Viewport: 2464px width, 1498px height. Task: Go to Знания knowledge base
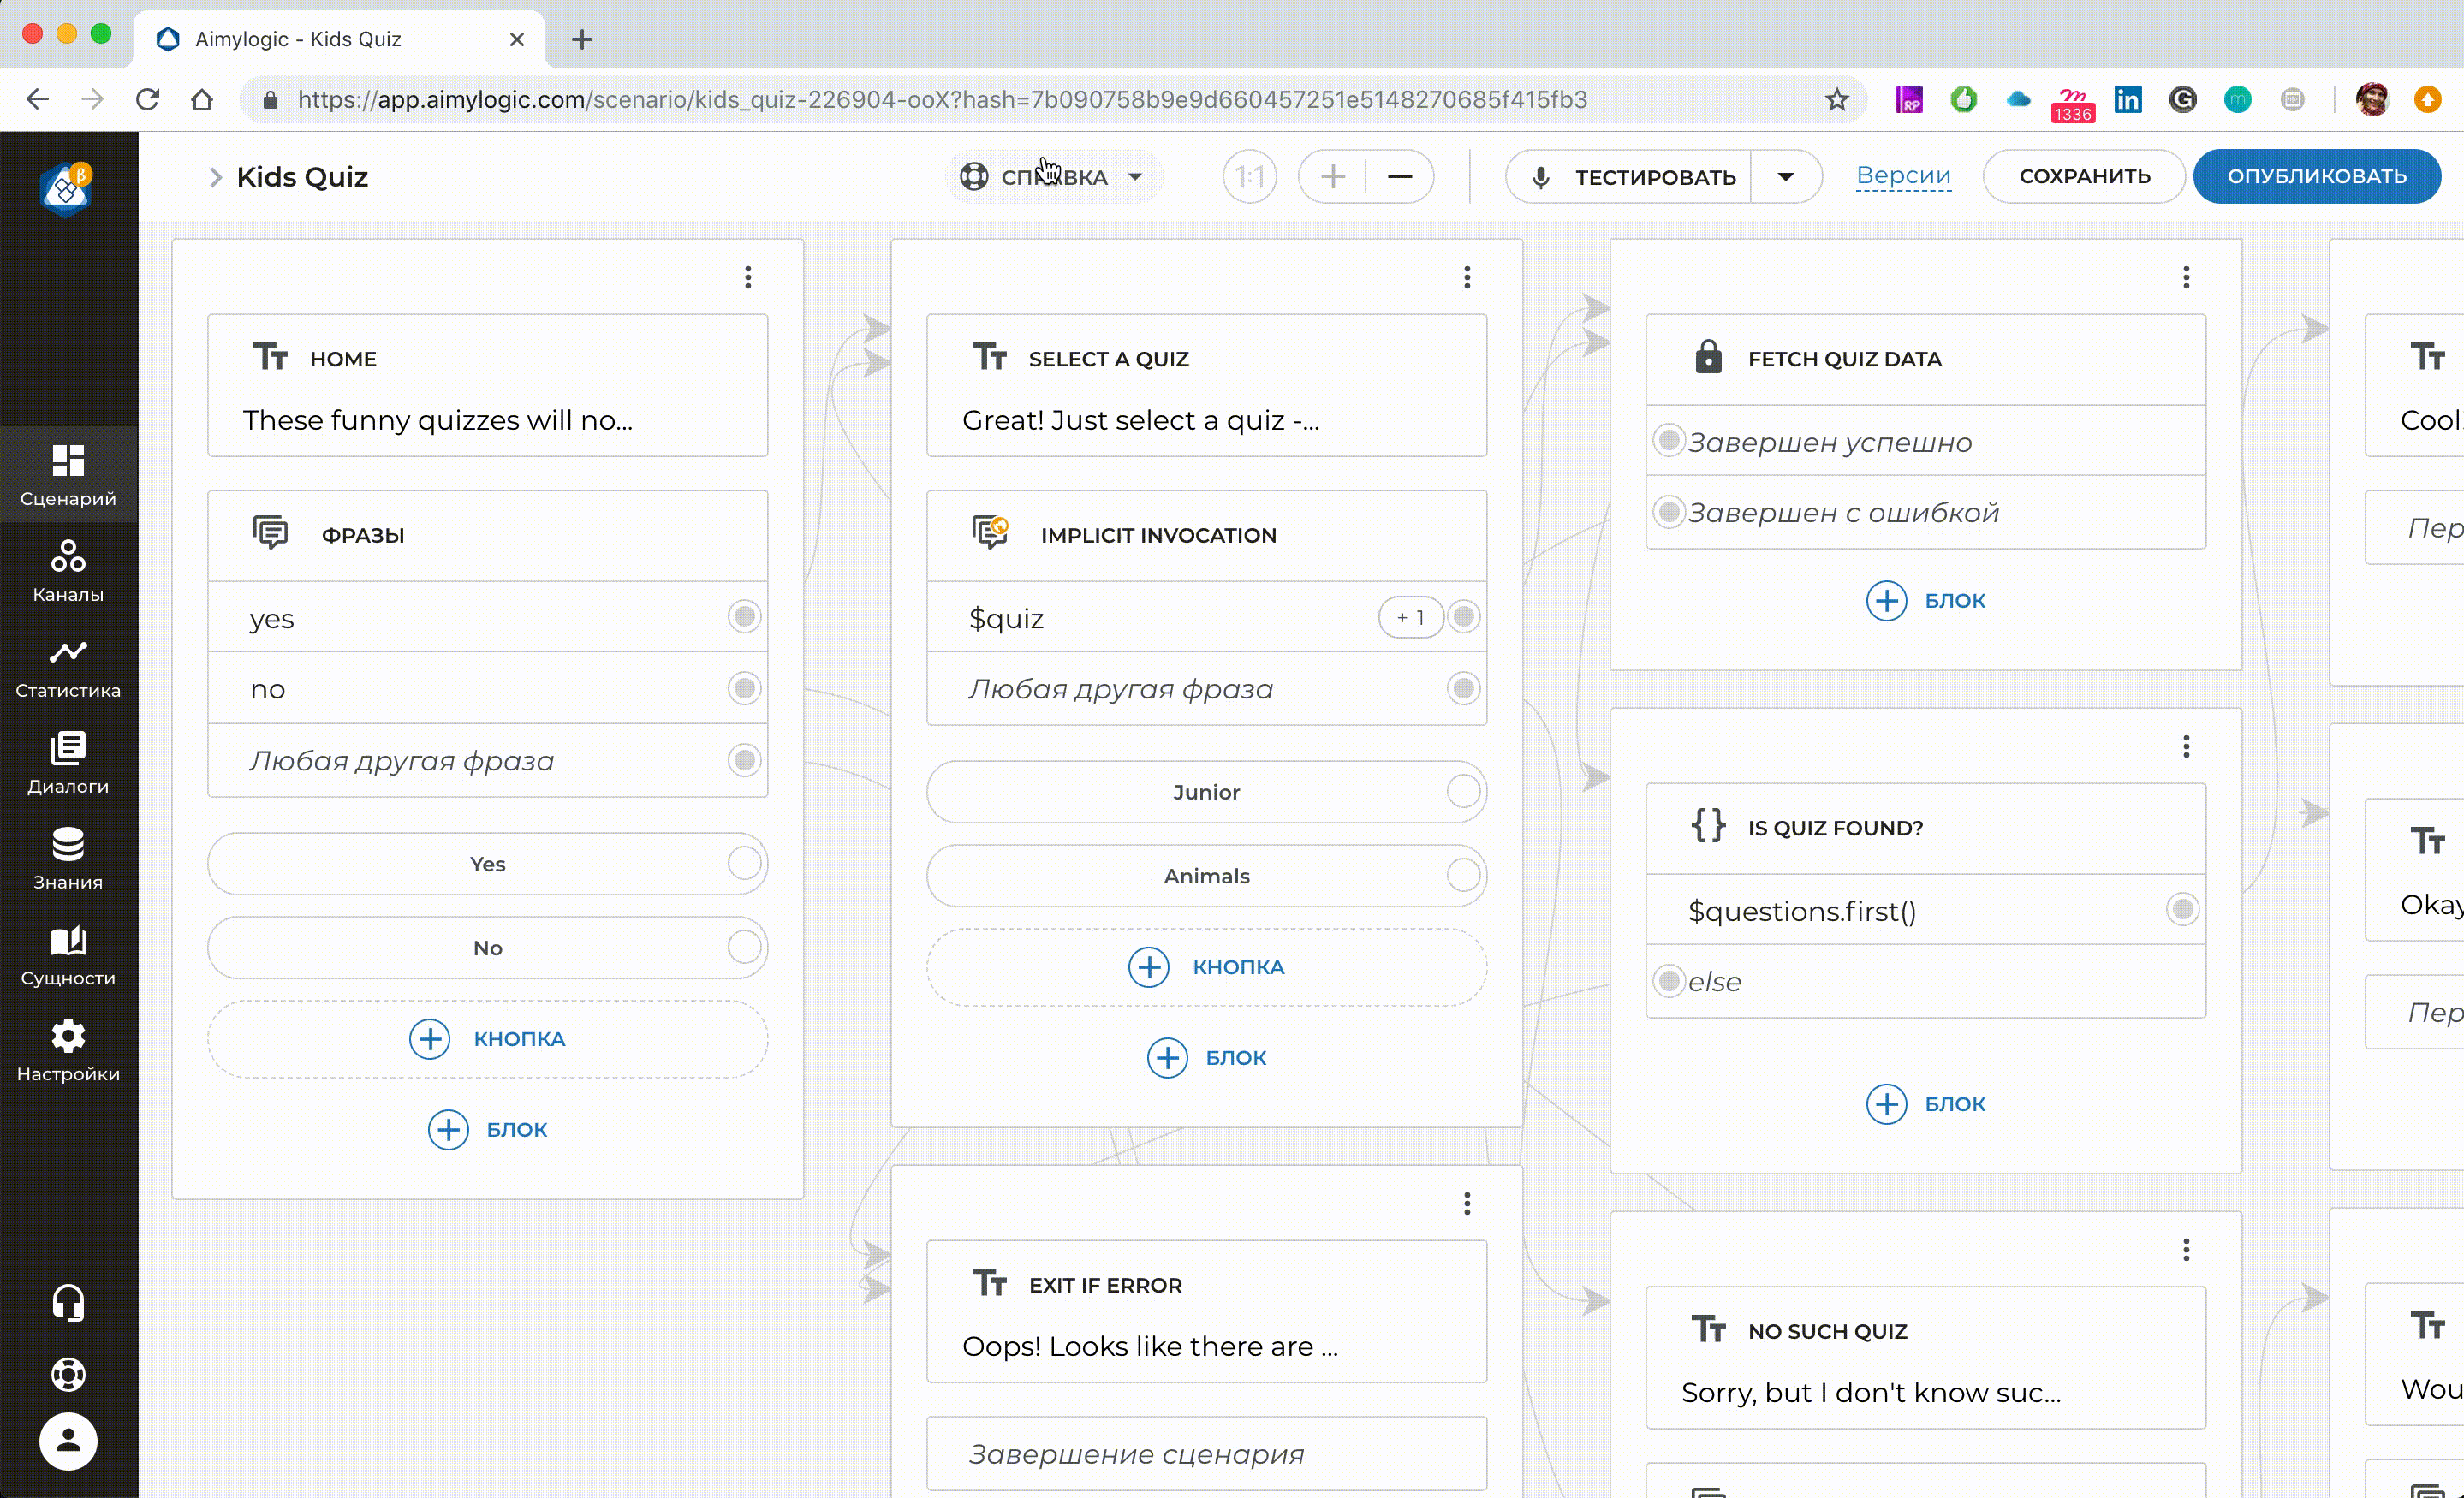tap(68, 858)
